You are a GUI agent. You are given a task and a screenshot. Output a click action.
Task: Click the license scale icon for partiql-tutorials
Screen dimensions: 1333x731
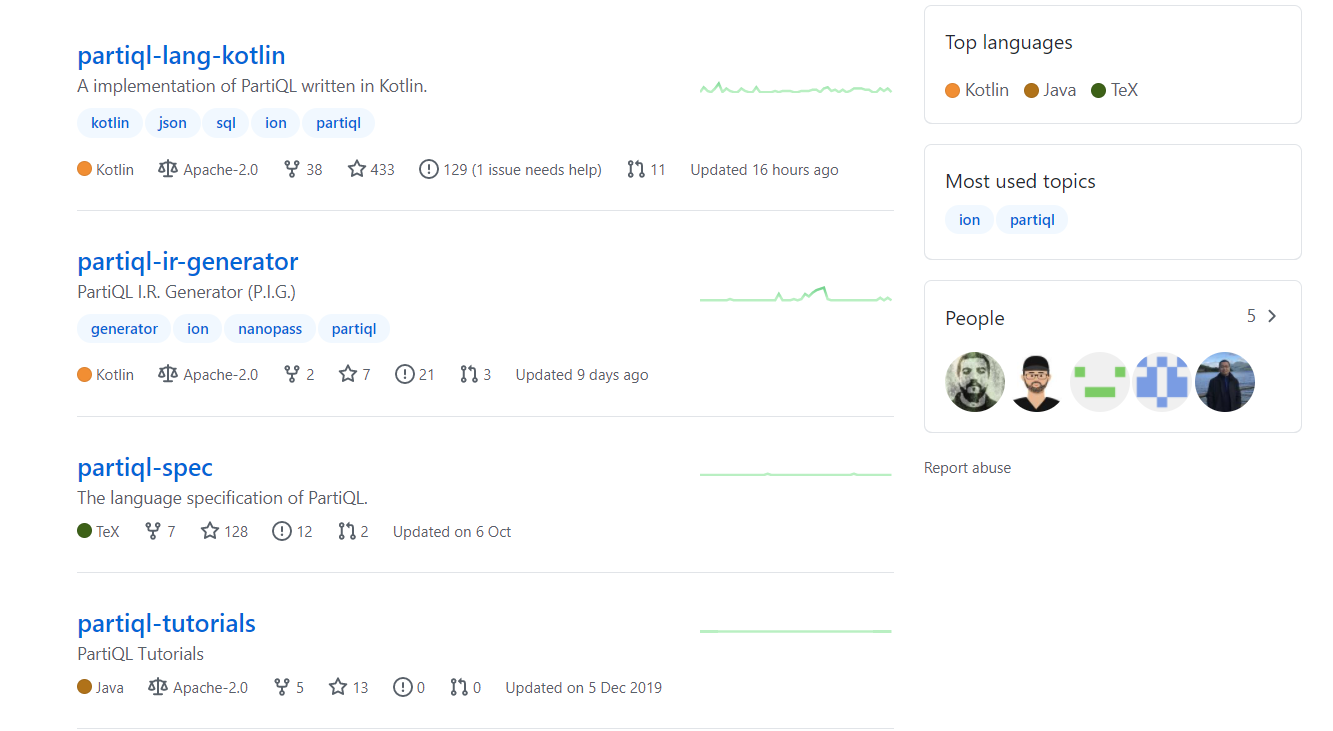click(158, 688)
